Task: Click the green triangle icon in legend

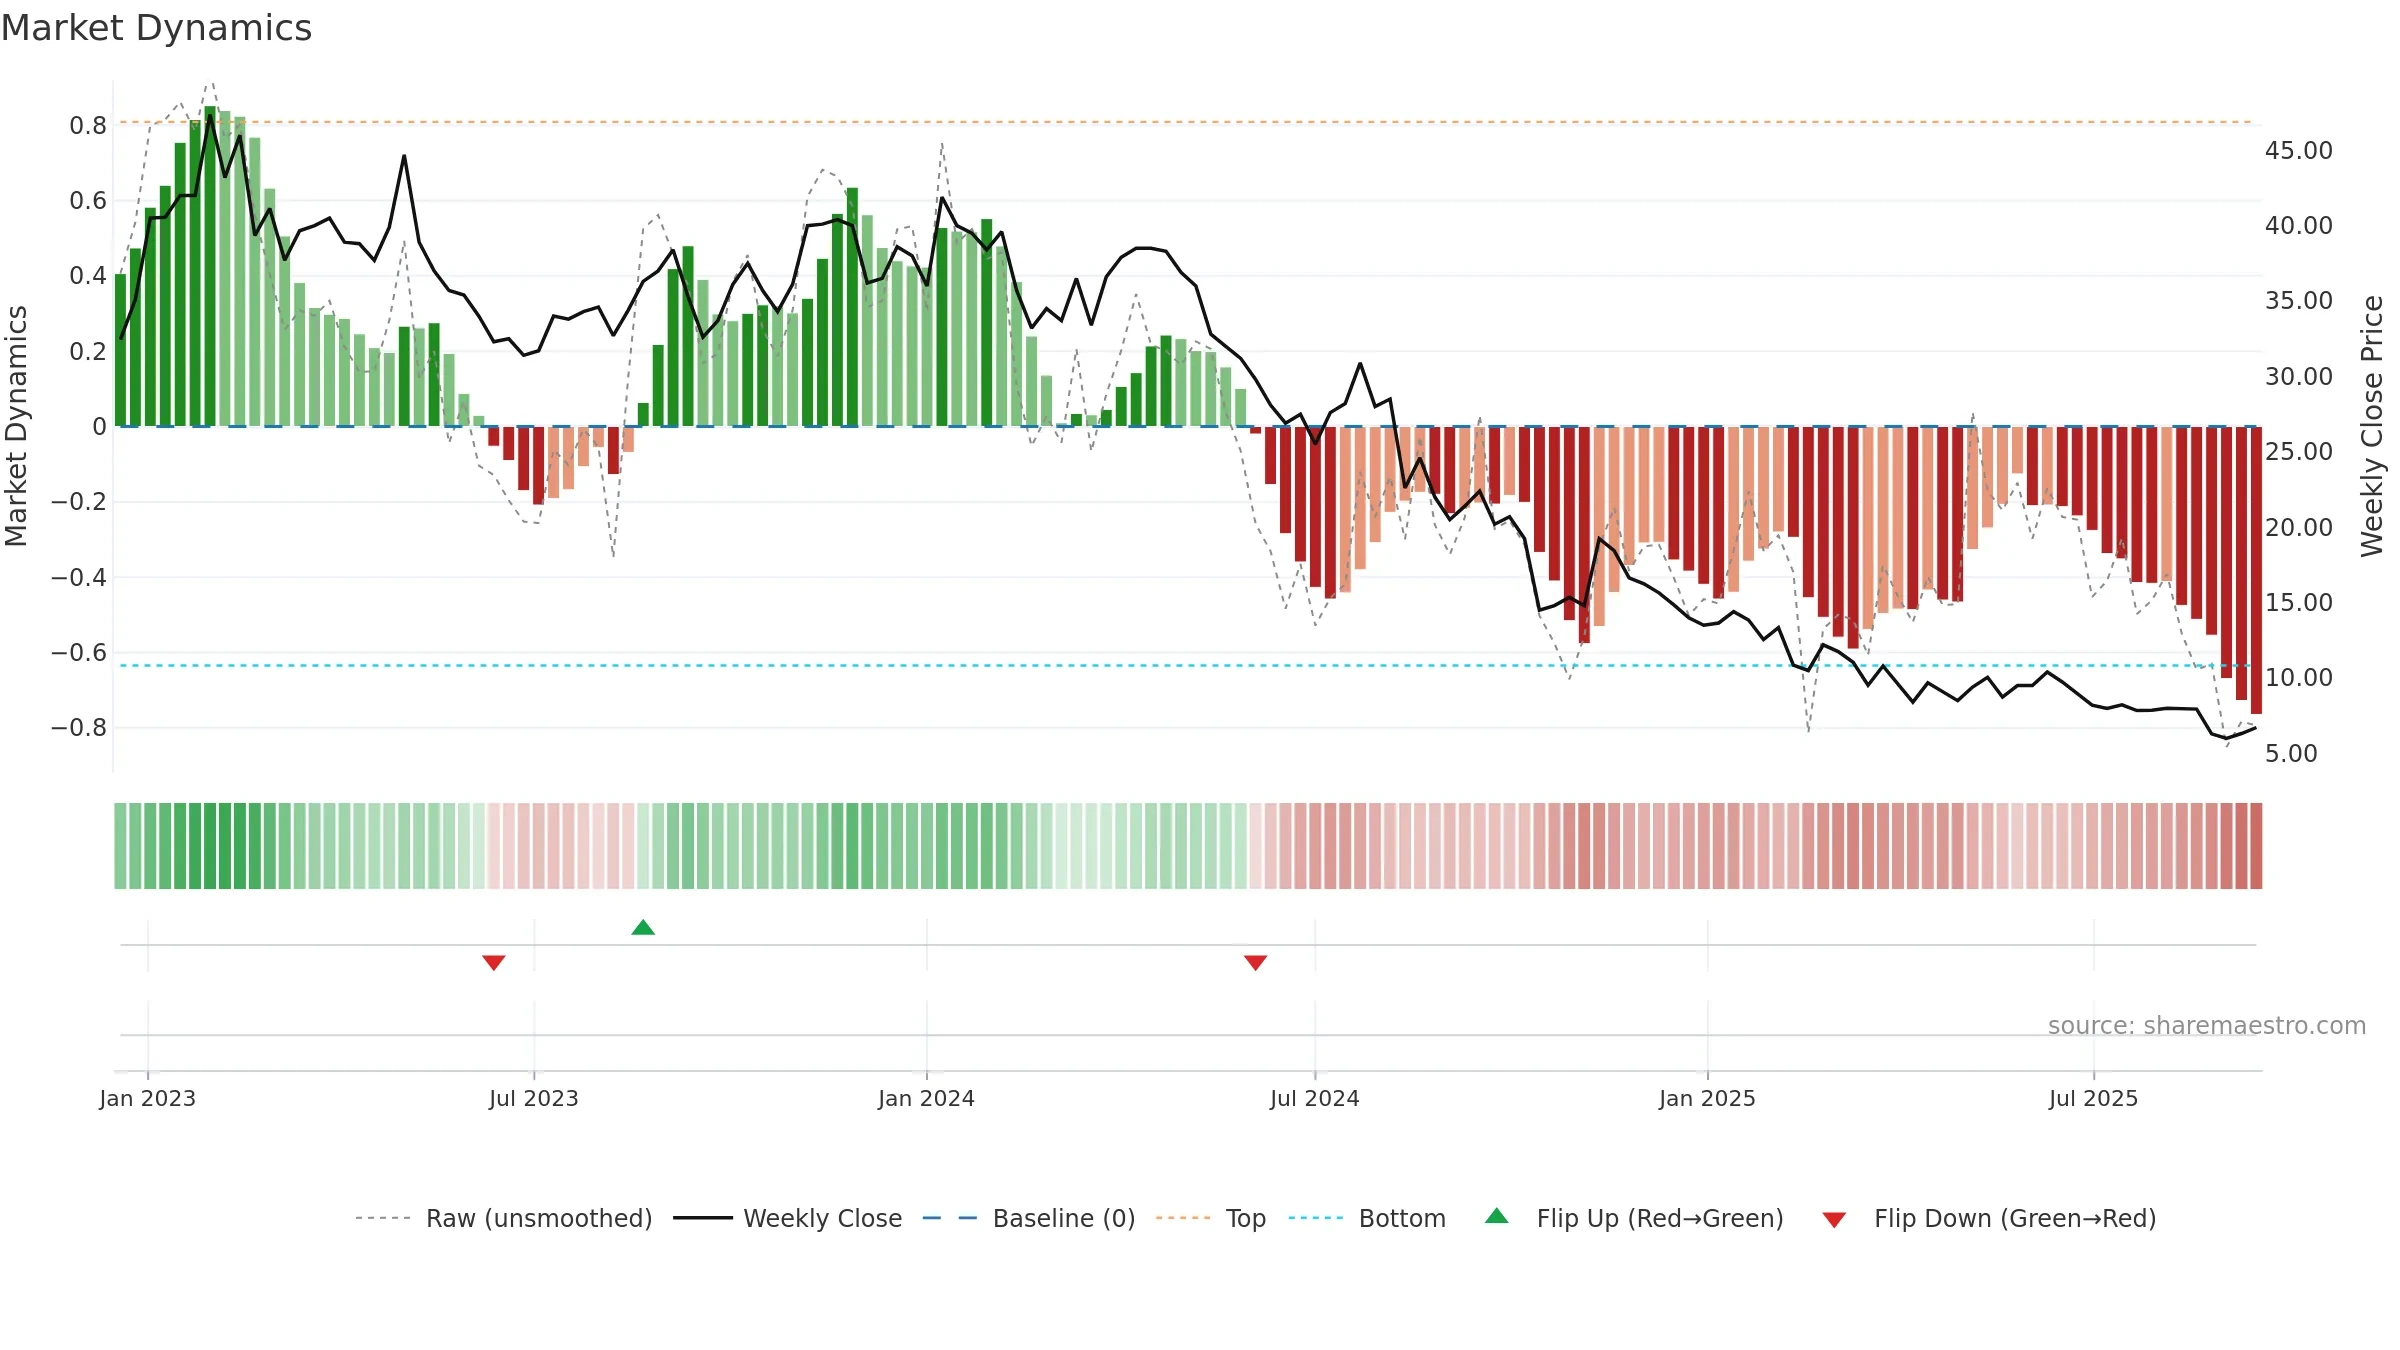Action: click(1497, 1216)
